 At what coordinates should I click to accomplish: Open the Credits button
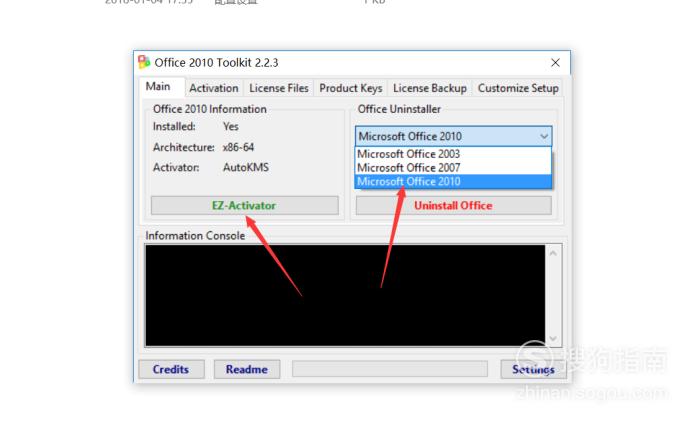click(x=171, y=369)
